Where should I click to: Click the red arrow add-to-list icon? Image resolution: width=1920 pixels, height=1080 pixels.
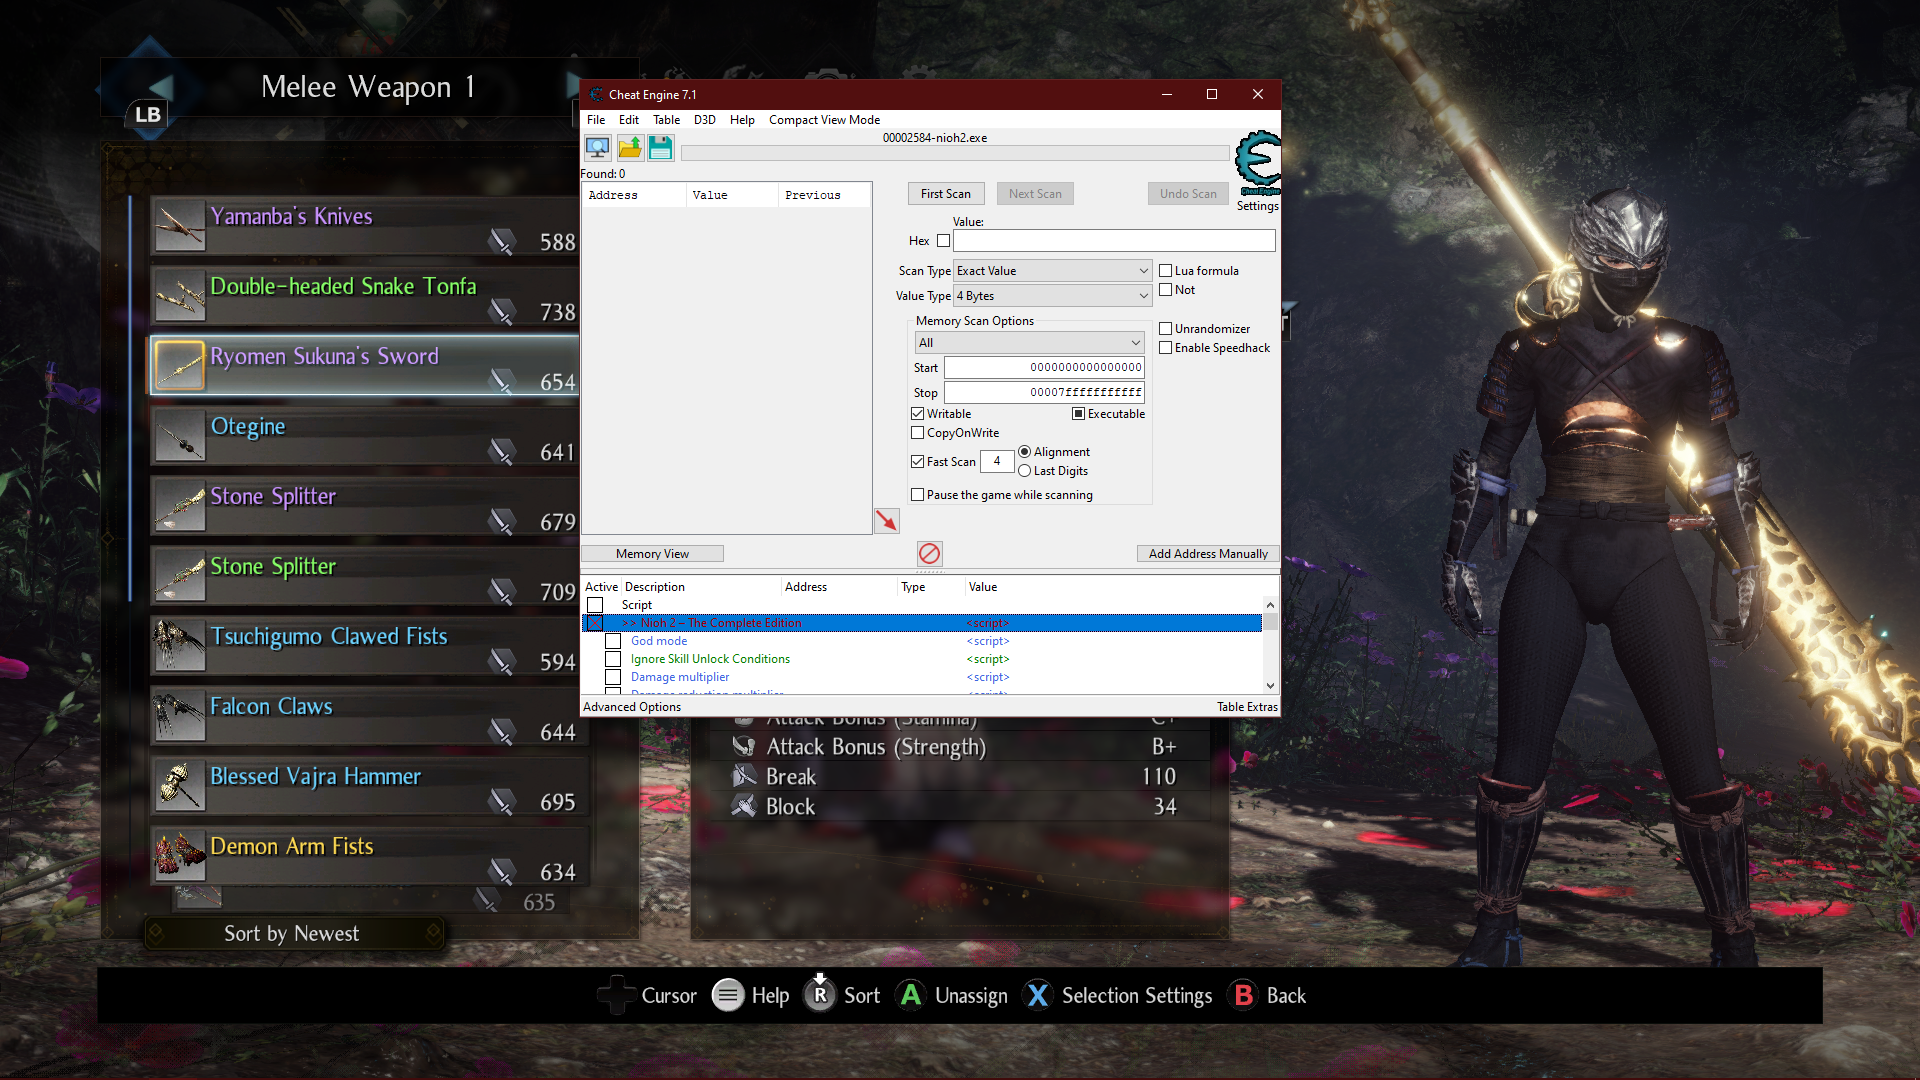click(887, 521)
